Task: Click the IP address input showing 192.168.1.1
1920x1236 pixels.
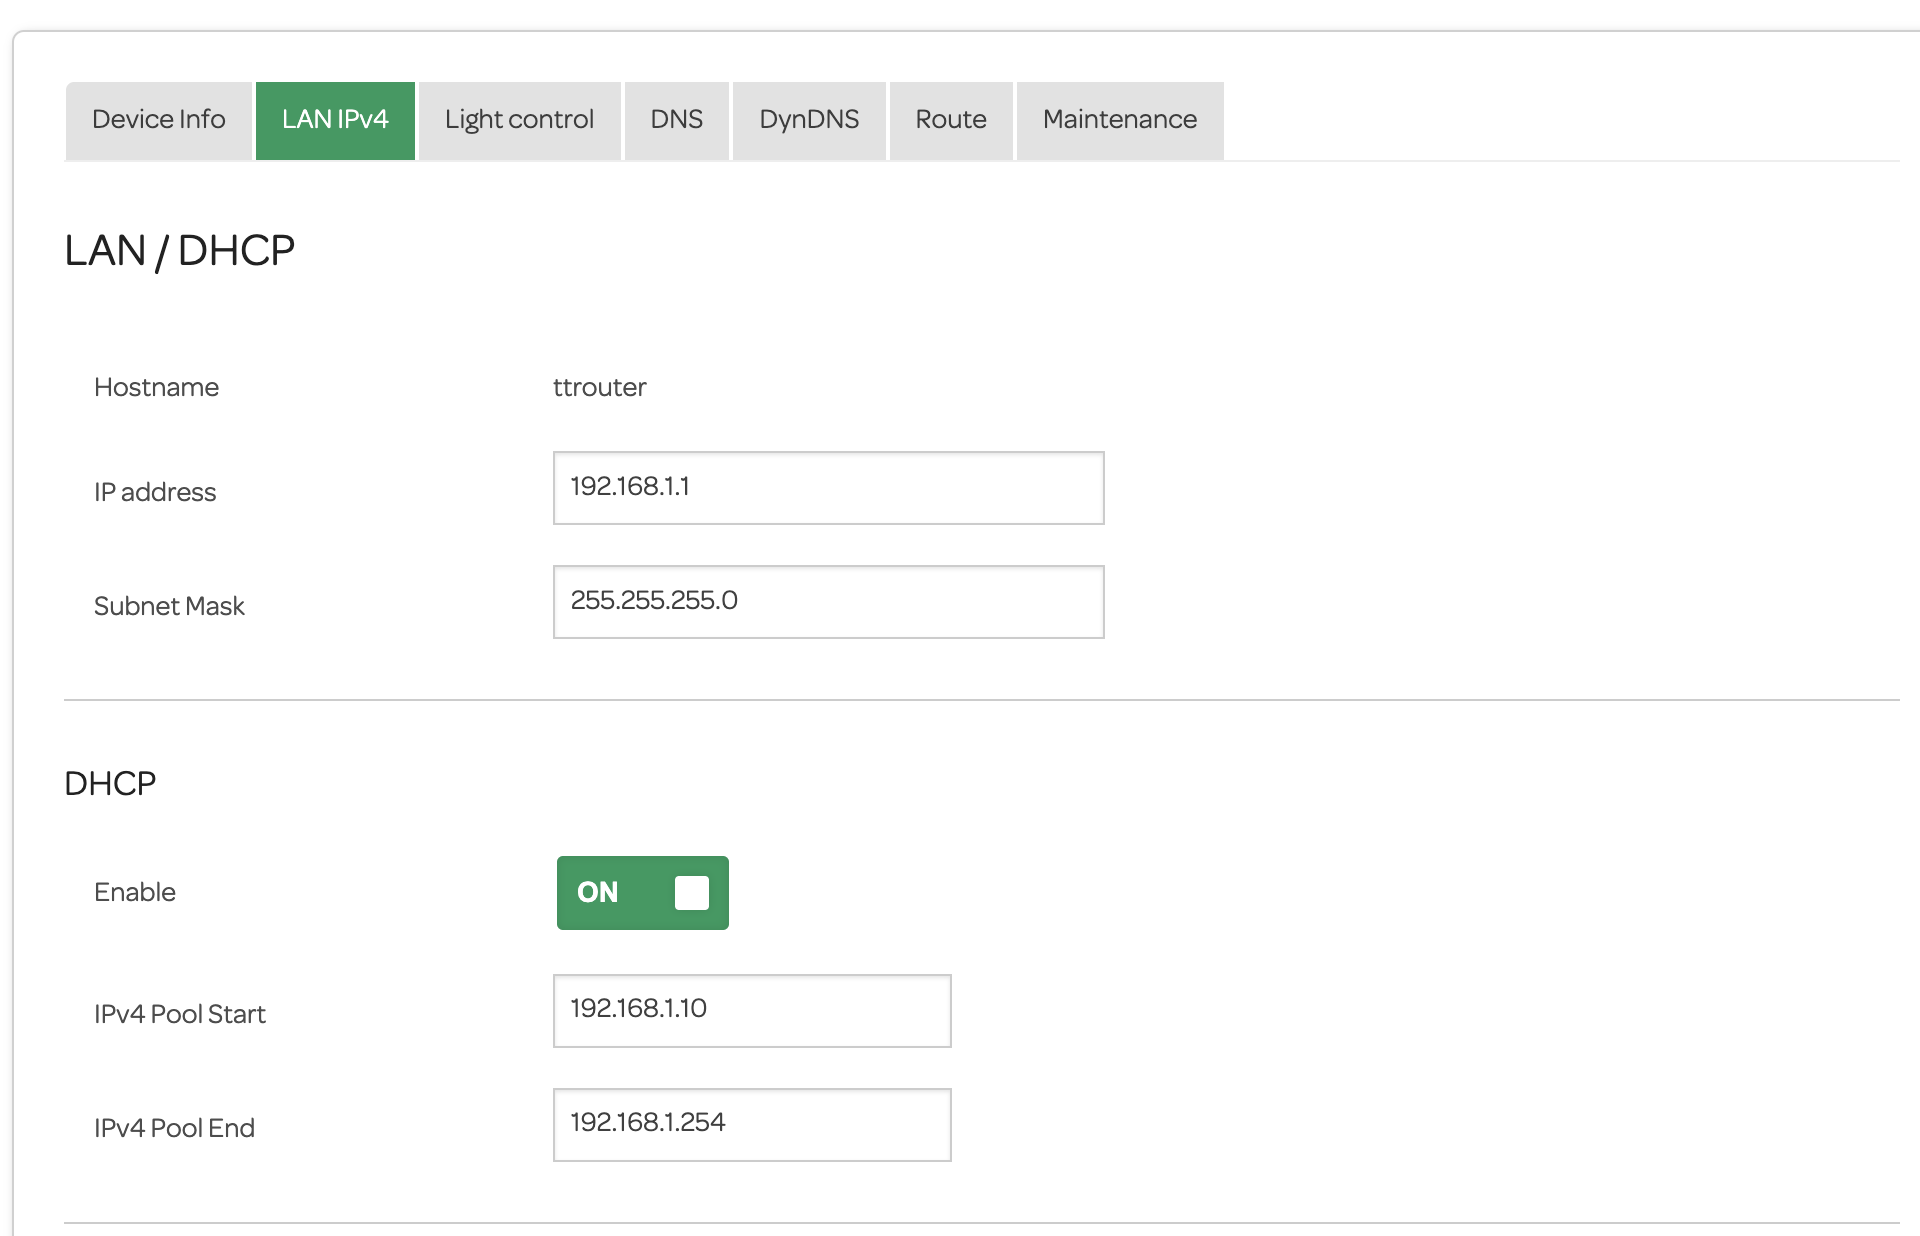Action: (x=827, y=488)
